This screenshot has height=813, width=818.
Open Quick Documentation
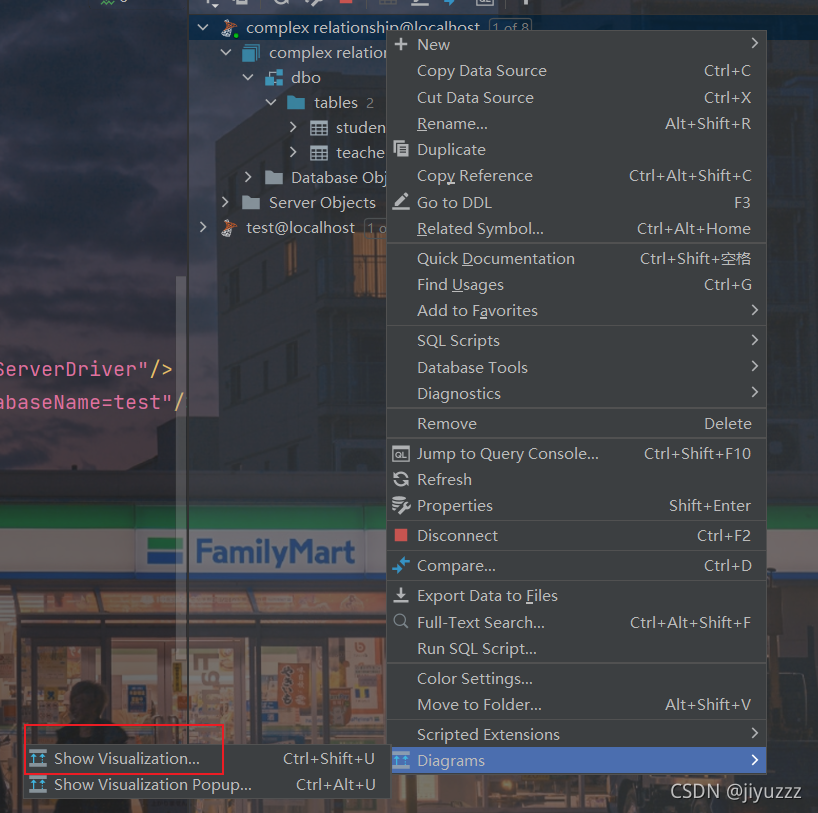(576, 258)
